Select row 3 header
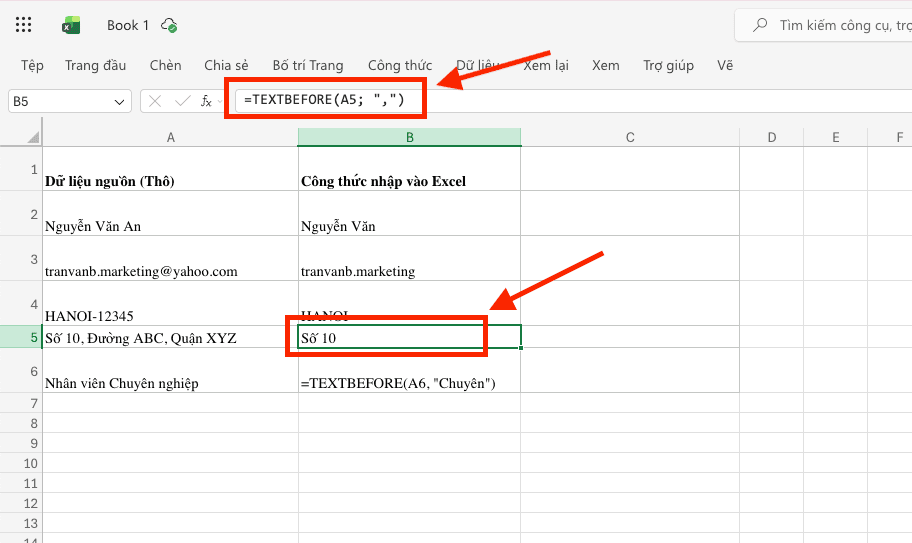 [x=21, y=259]
